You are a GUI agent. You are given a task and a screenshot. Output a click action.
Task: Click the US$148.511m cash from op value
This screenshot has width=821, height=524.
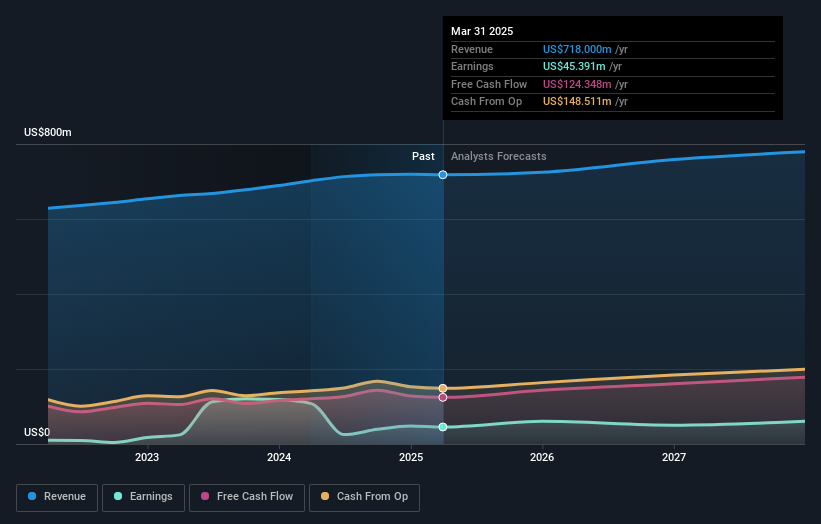(577, 102)
